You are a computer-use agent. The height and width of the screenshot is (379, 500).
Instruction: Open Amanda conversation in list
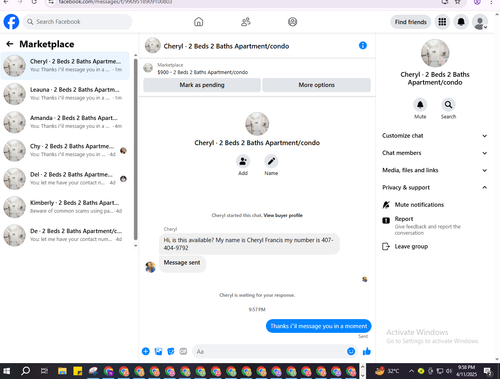pyautogui.click(x=65, y=122)
